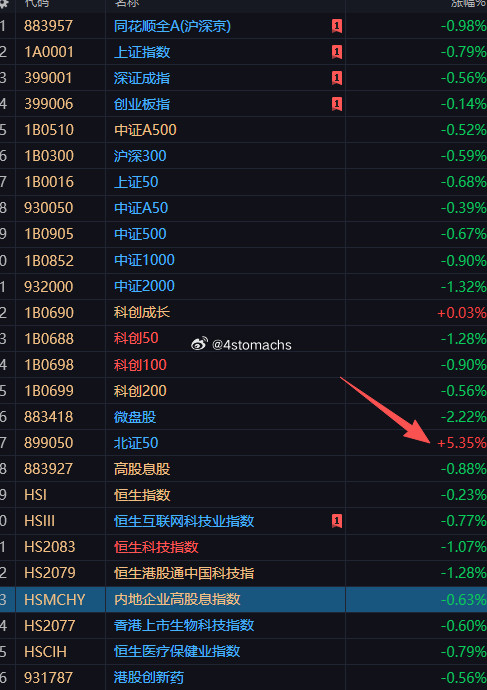
Task: Click code 883418
Action: 48,417
